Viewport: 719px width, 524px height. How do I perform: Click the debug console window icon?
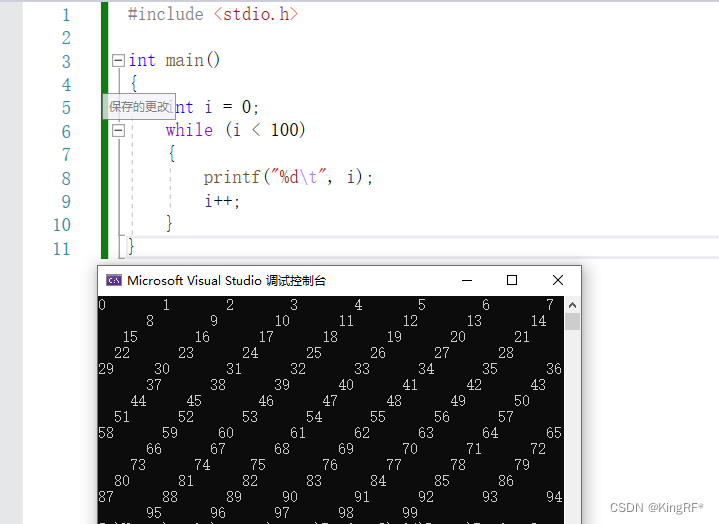tap(114, 280)
